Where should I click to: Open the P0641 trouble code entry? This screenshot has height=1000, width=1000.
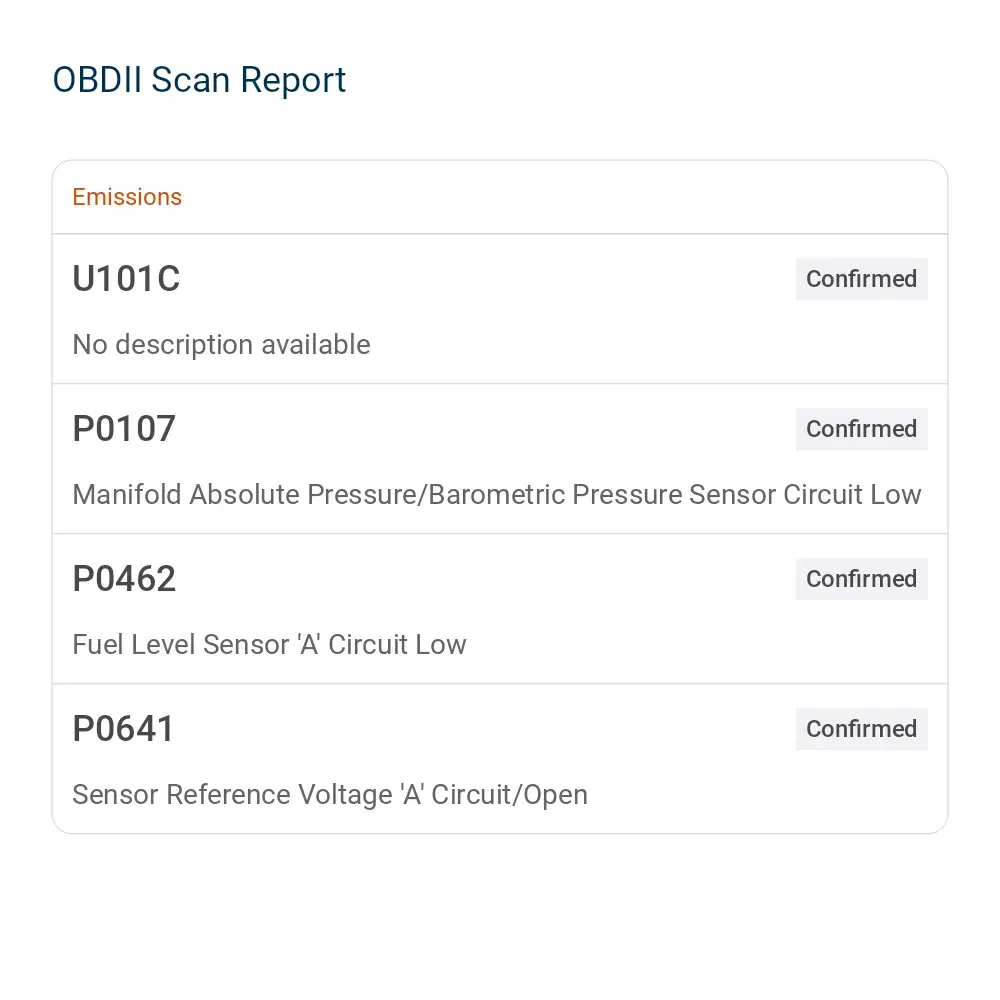[x=499, y=759]
